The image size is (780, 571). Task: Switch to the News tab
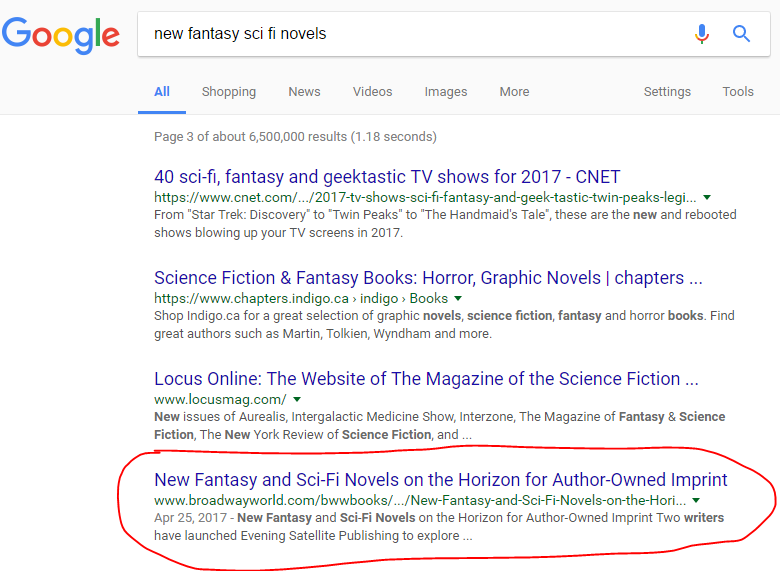click(304, 92)
